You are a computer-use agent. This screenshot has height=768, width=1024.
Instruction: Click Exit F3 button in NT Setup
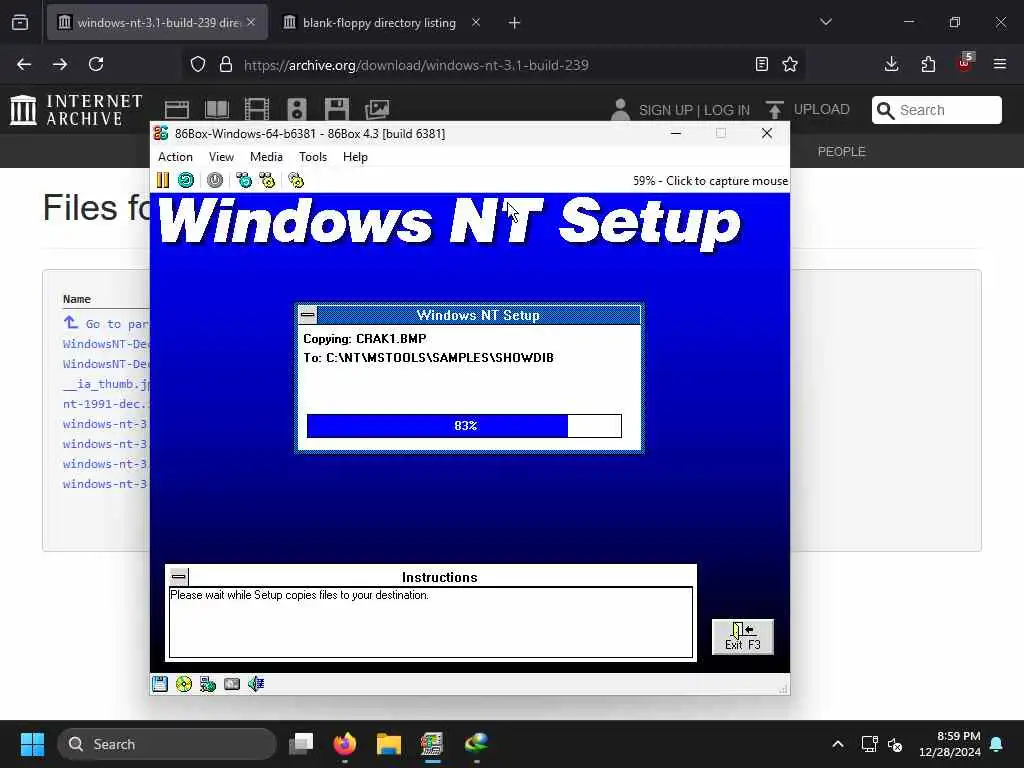tap(743, 637)
